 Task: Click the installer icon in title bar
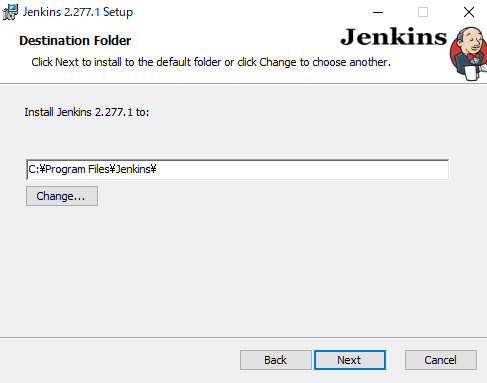pyautogui.click(x=10, y=12)
